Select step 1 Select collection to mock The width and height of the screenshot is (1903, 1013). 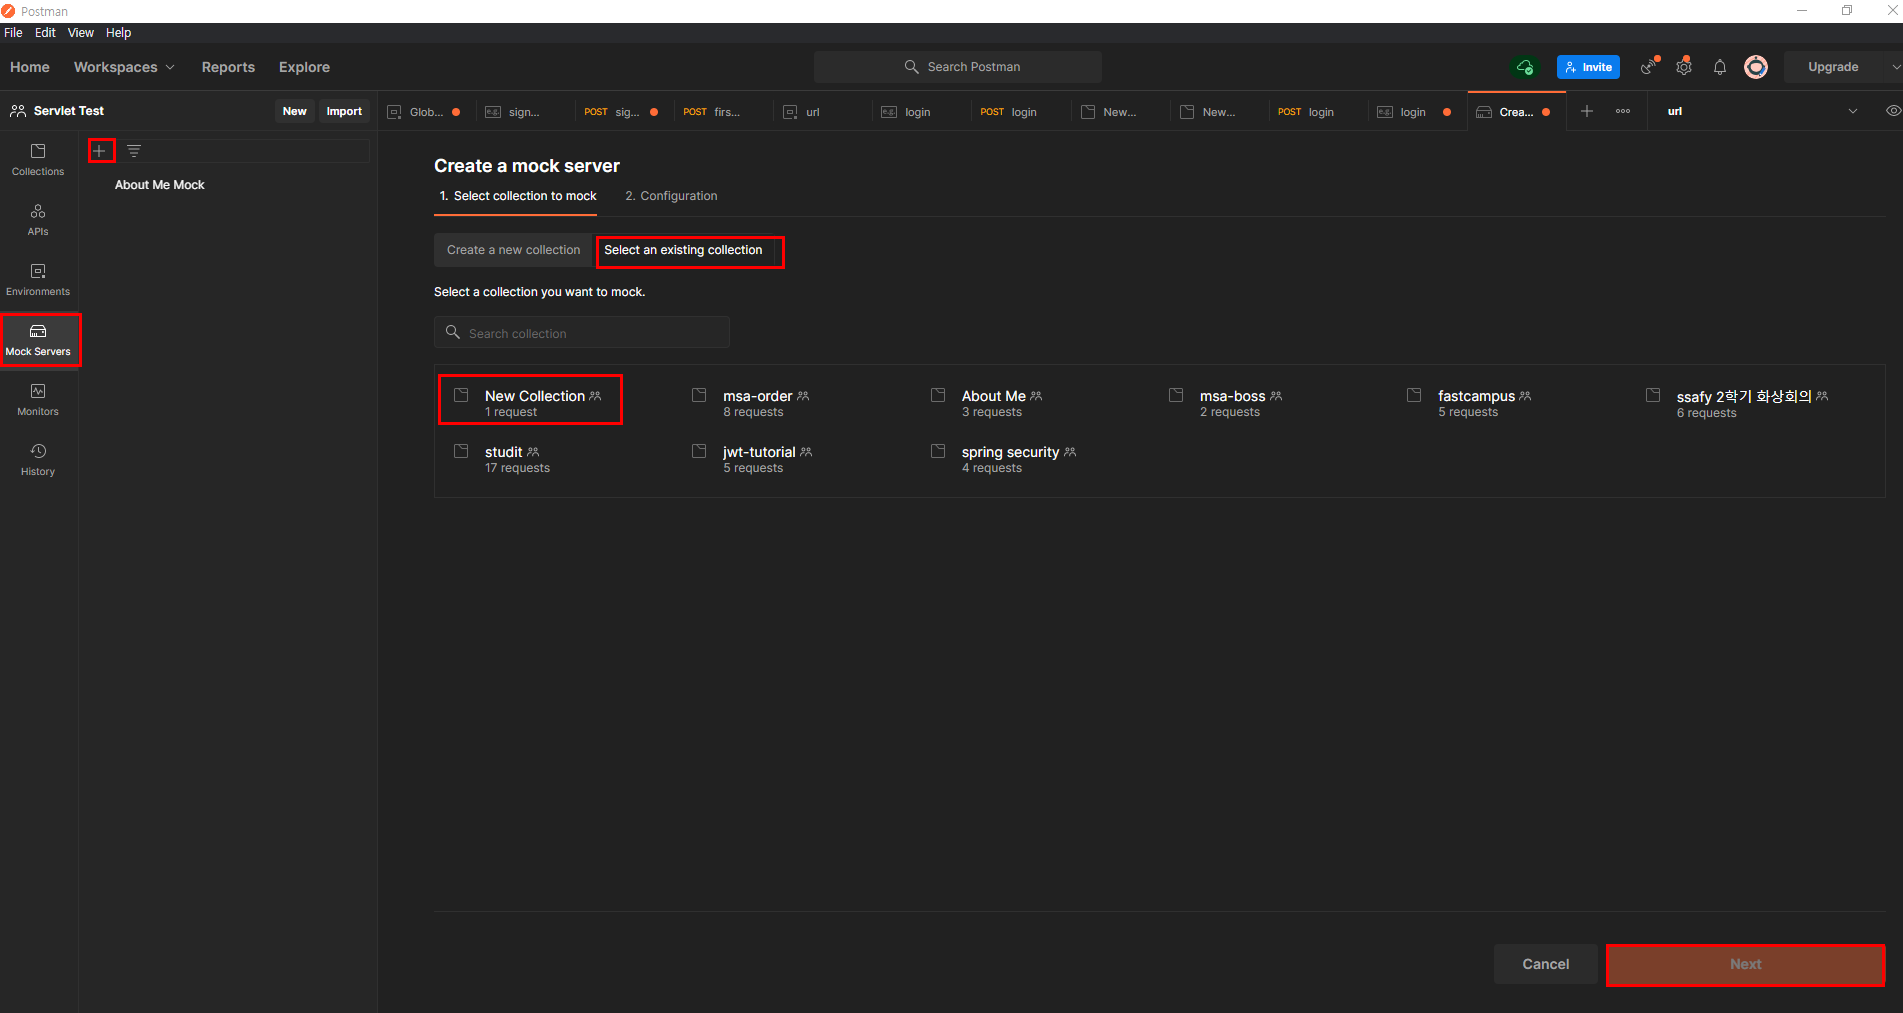(518, 196)
